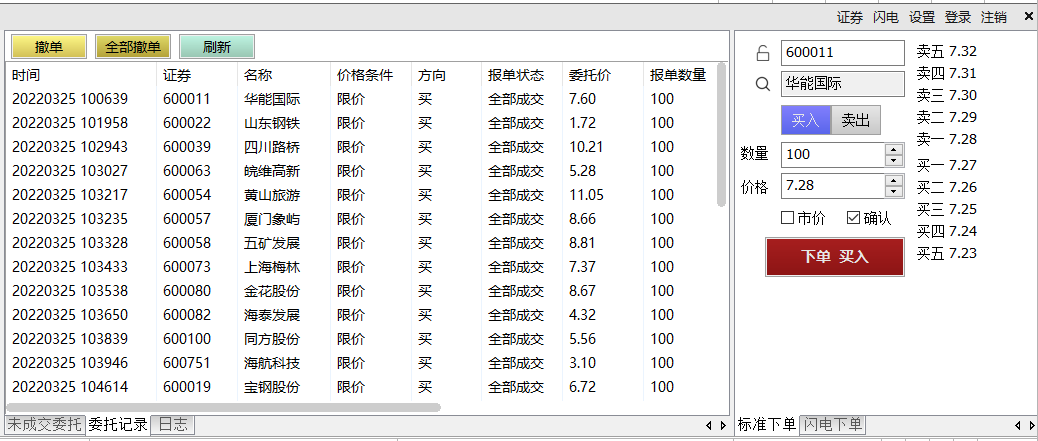Screen dimensions: 1038x441
Task: Switch to the 日志 log tab
Action: (173, 424)
